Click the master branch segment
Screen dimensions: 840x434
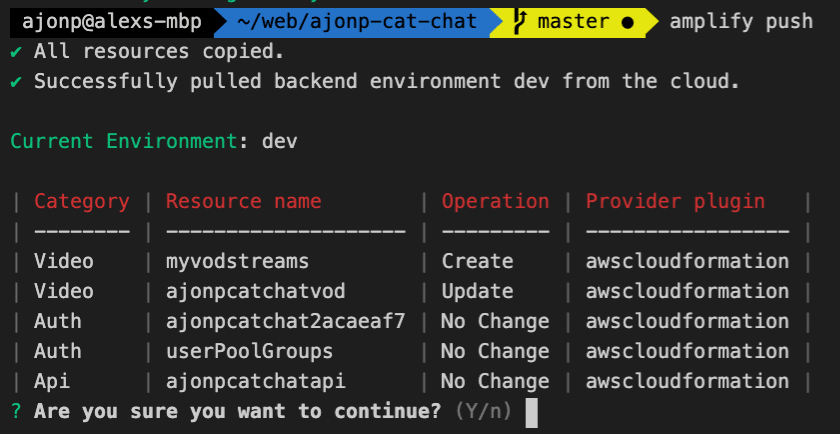point(573,23)
